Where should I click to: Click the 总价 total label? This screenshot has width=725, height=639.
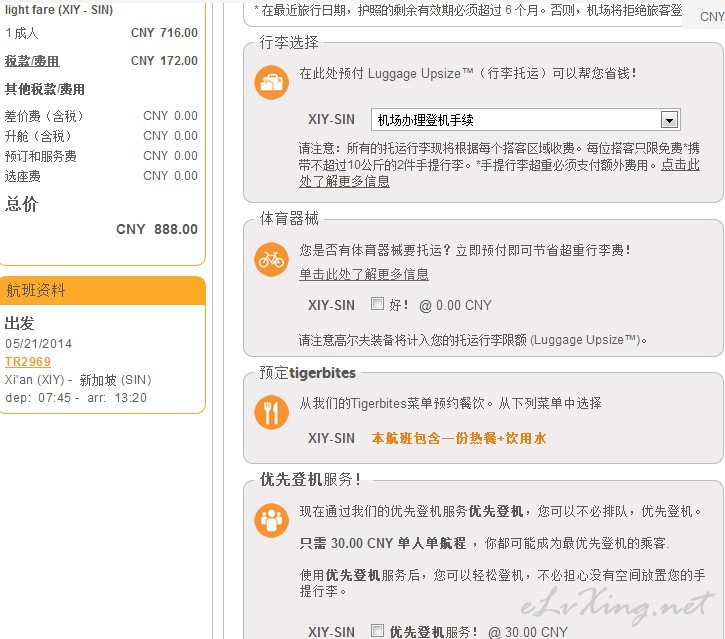click(21, 203)
